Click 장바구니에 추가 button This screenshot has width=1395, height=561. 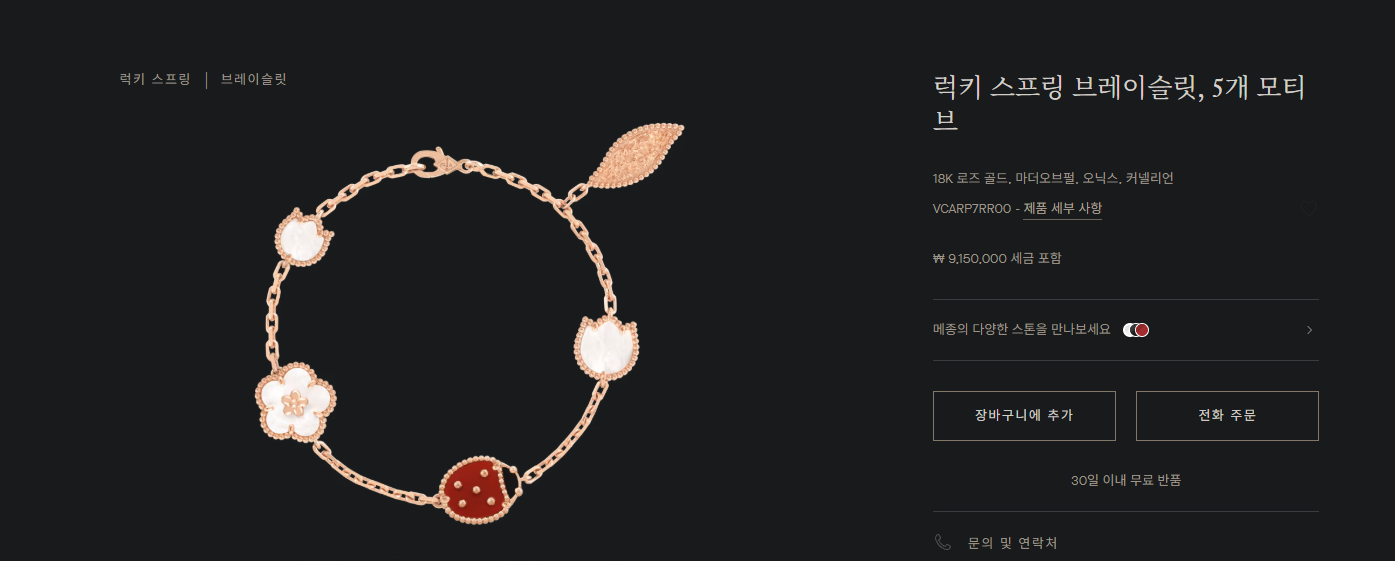click(x=1024, y=415)
